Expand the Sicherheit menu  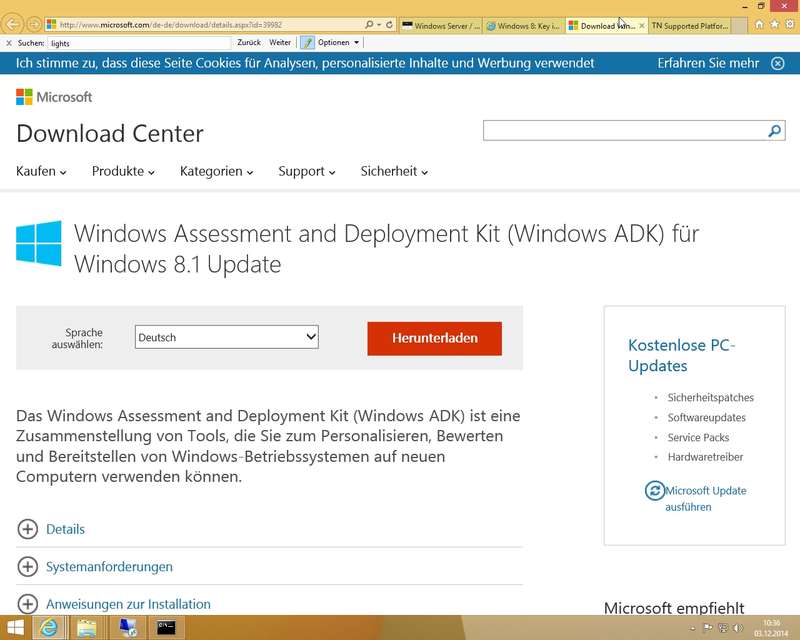pos(394,171)
